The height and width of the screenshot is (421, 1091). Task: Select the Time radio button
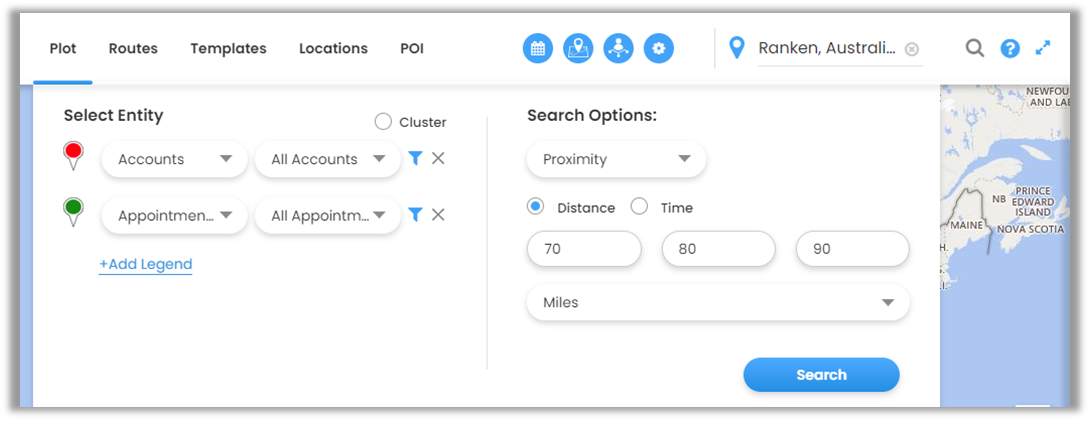tap(639, 207)
